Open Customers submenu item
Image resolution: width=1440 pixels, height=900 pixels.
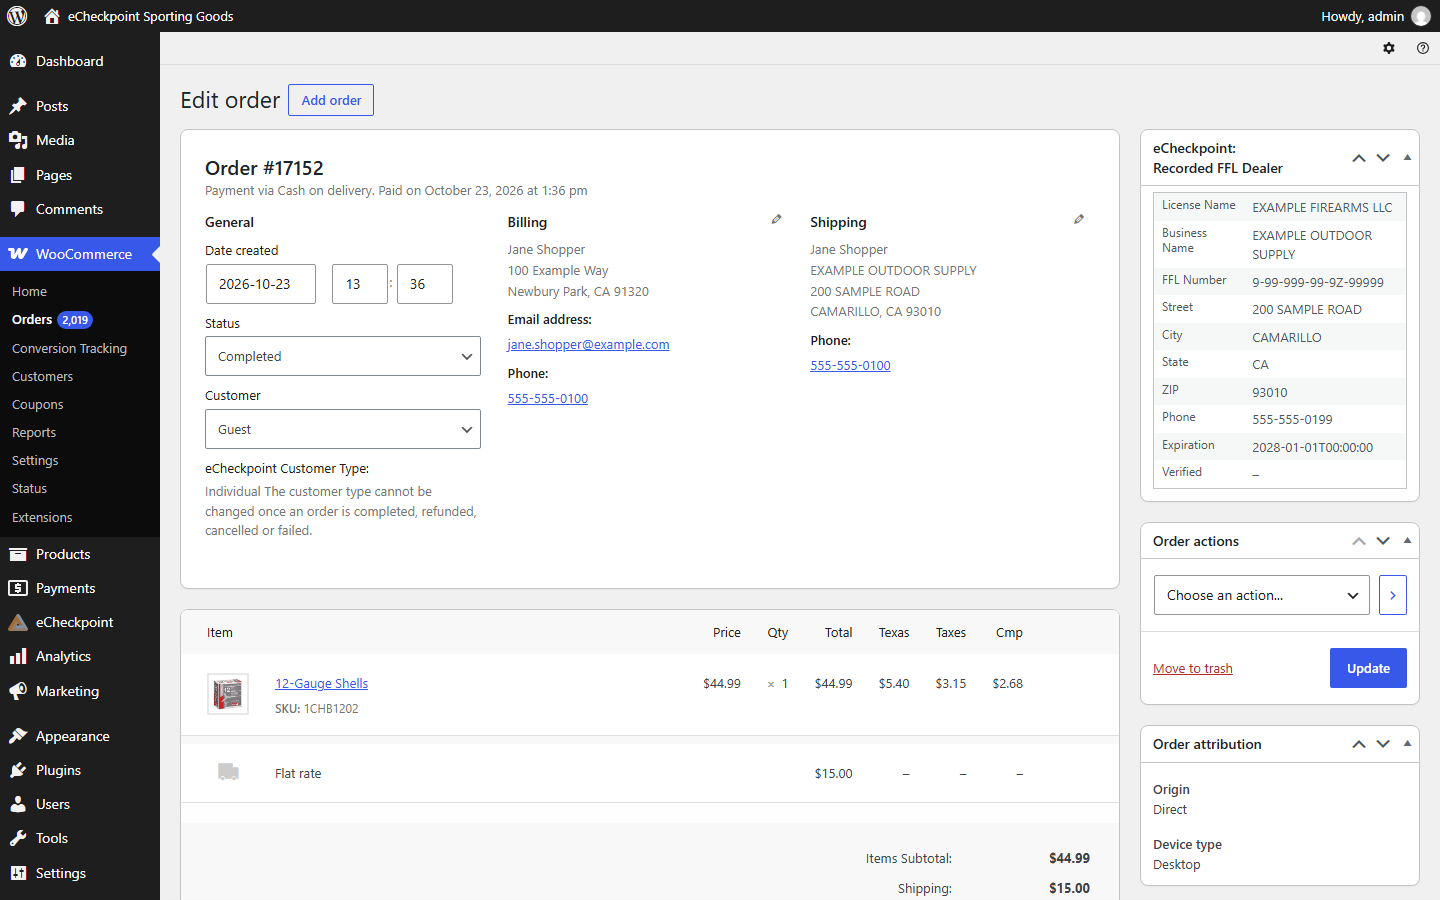click(x=42, y=376)
